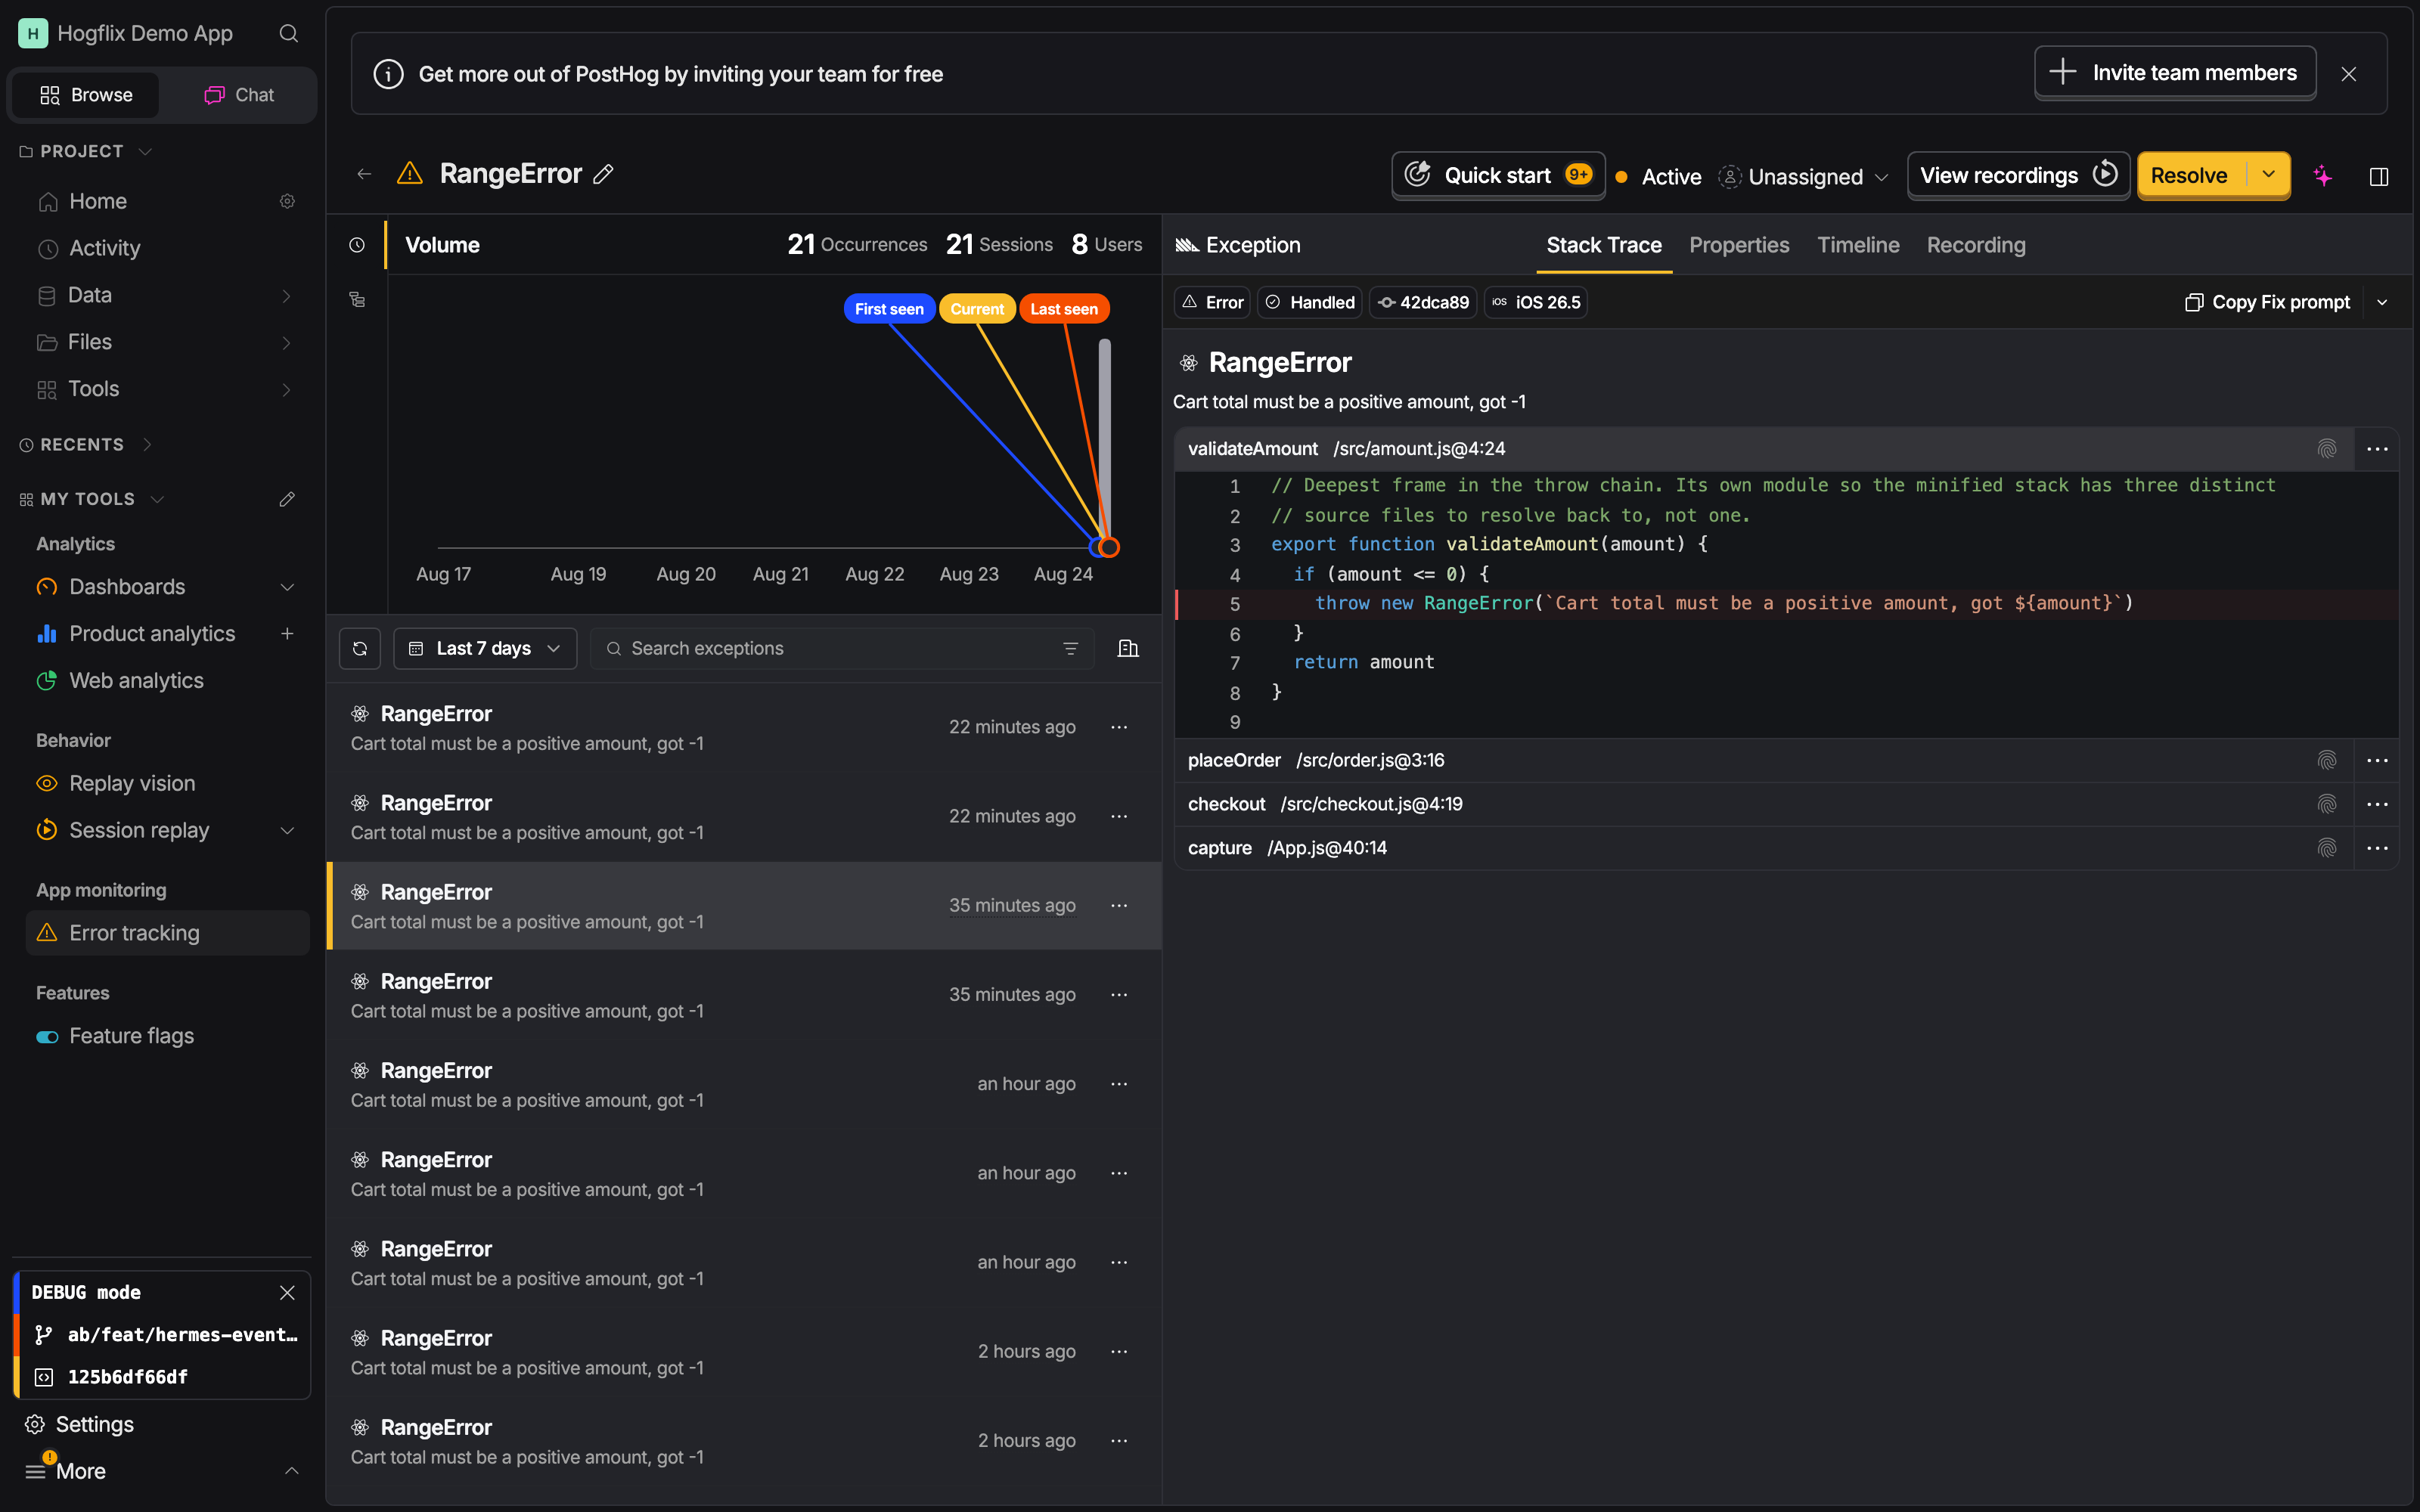Open more options for the checkout frame
This screenshot has height=1512, width=2420.
tap(2377, 805)
